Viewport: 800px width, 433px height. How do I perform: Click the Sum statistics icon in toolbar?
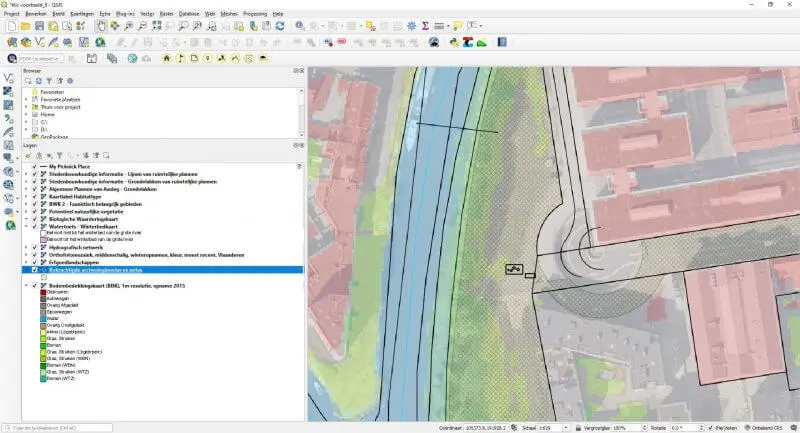[x=425, y=26]
